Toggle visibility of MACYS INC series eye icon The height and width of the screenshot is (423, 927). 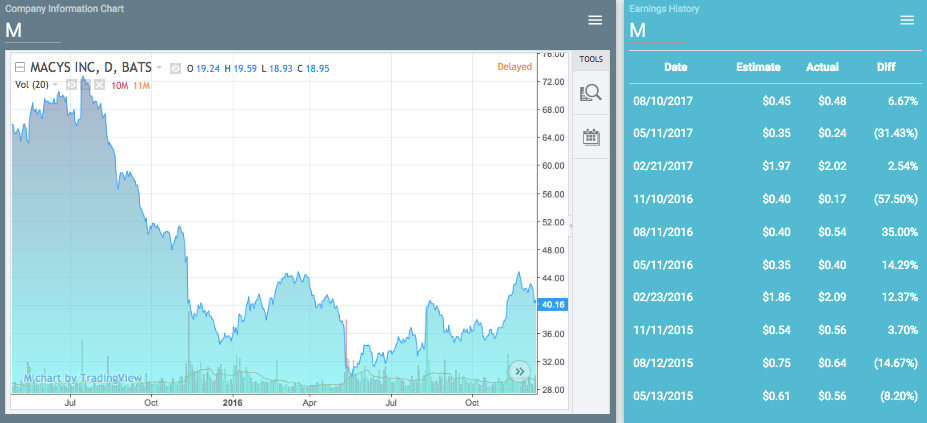[x=176, y=69]
